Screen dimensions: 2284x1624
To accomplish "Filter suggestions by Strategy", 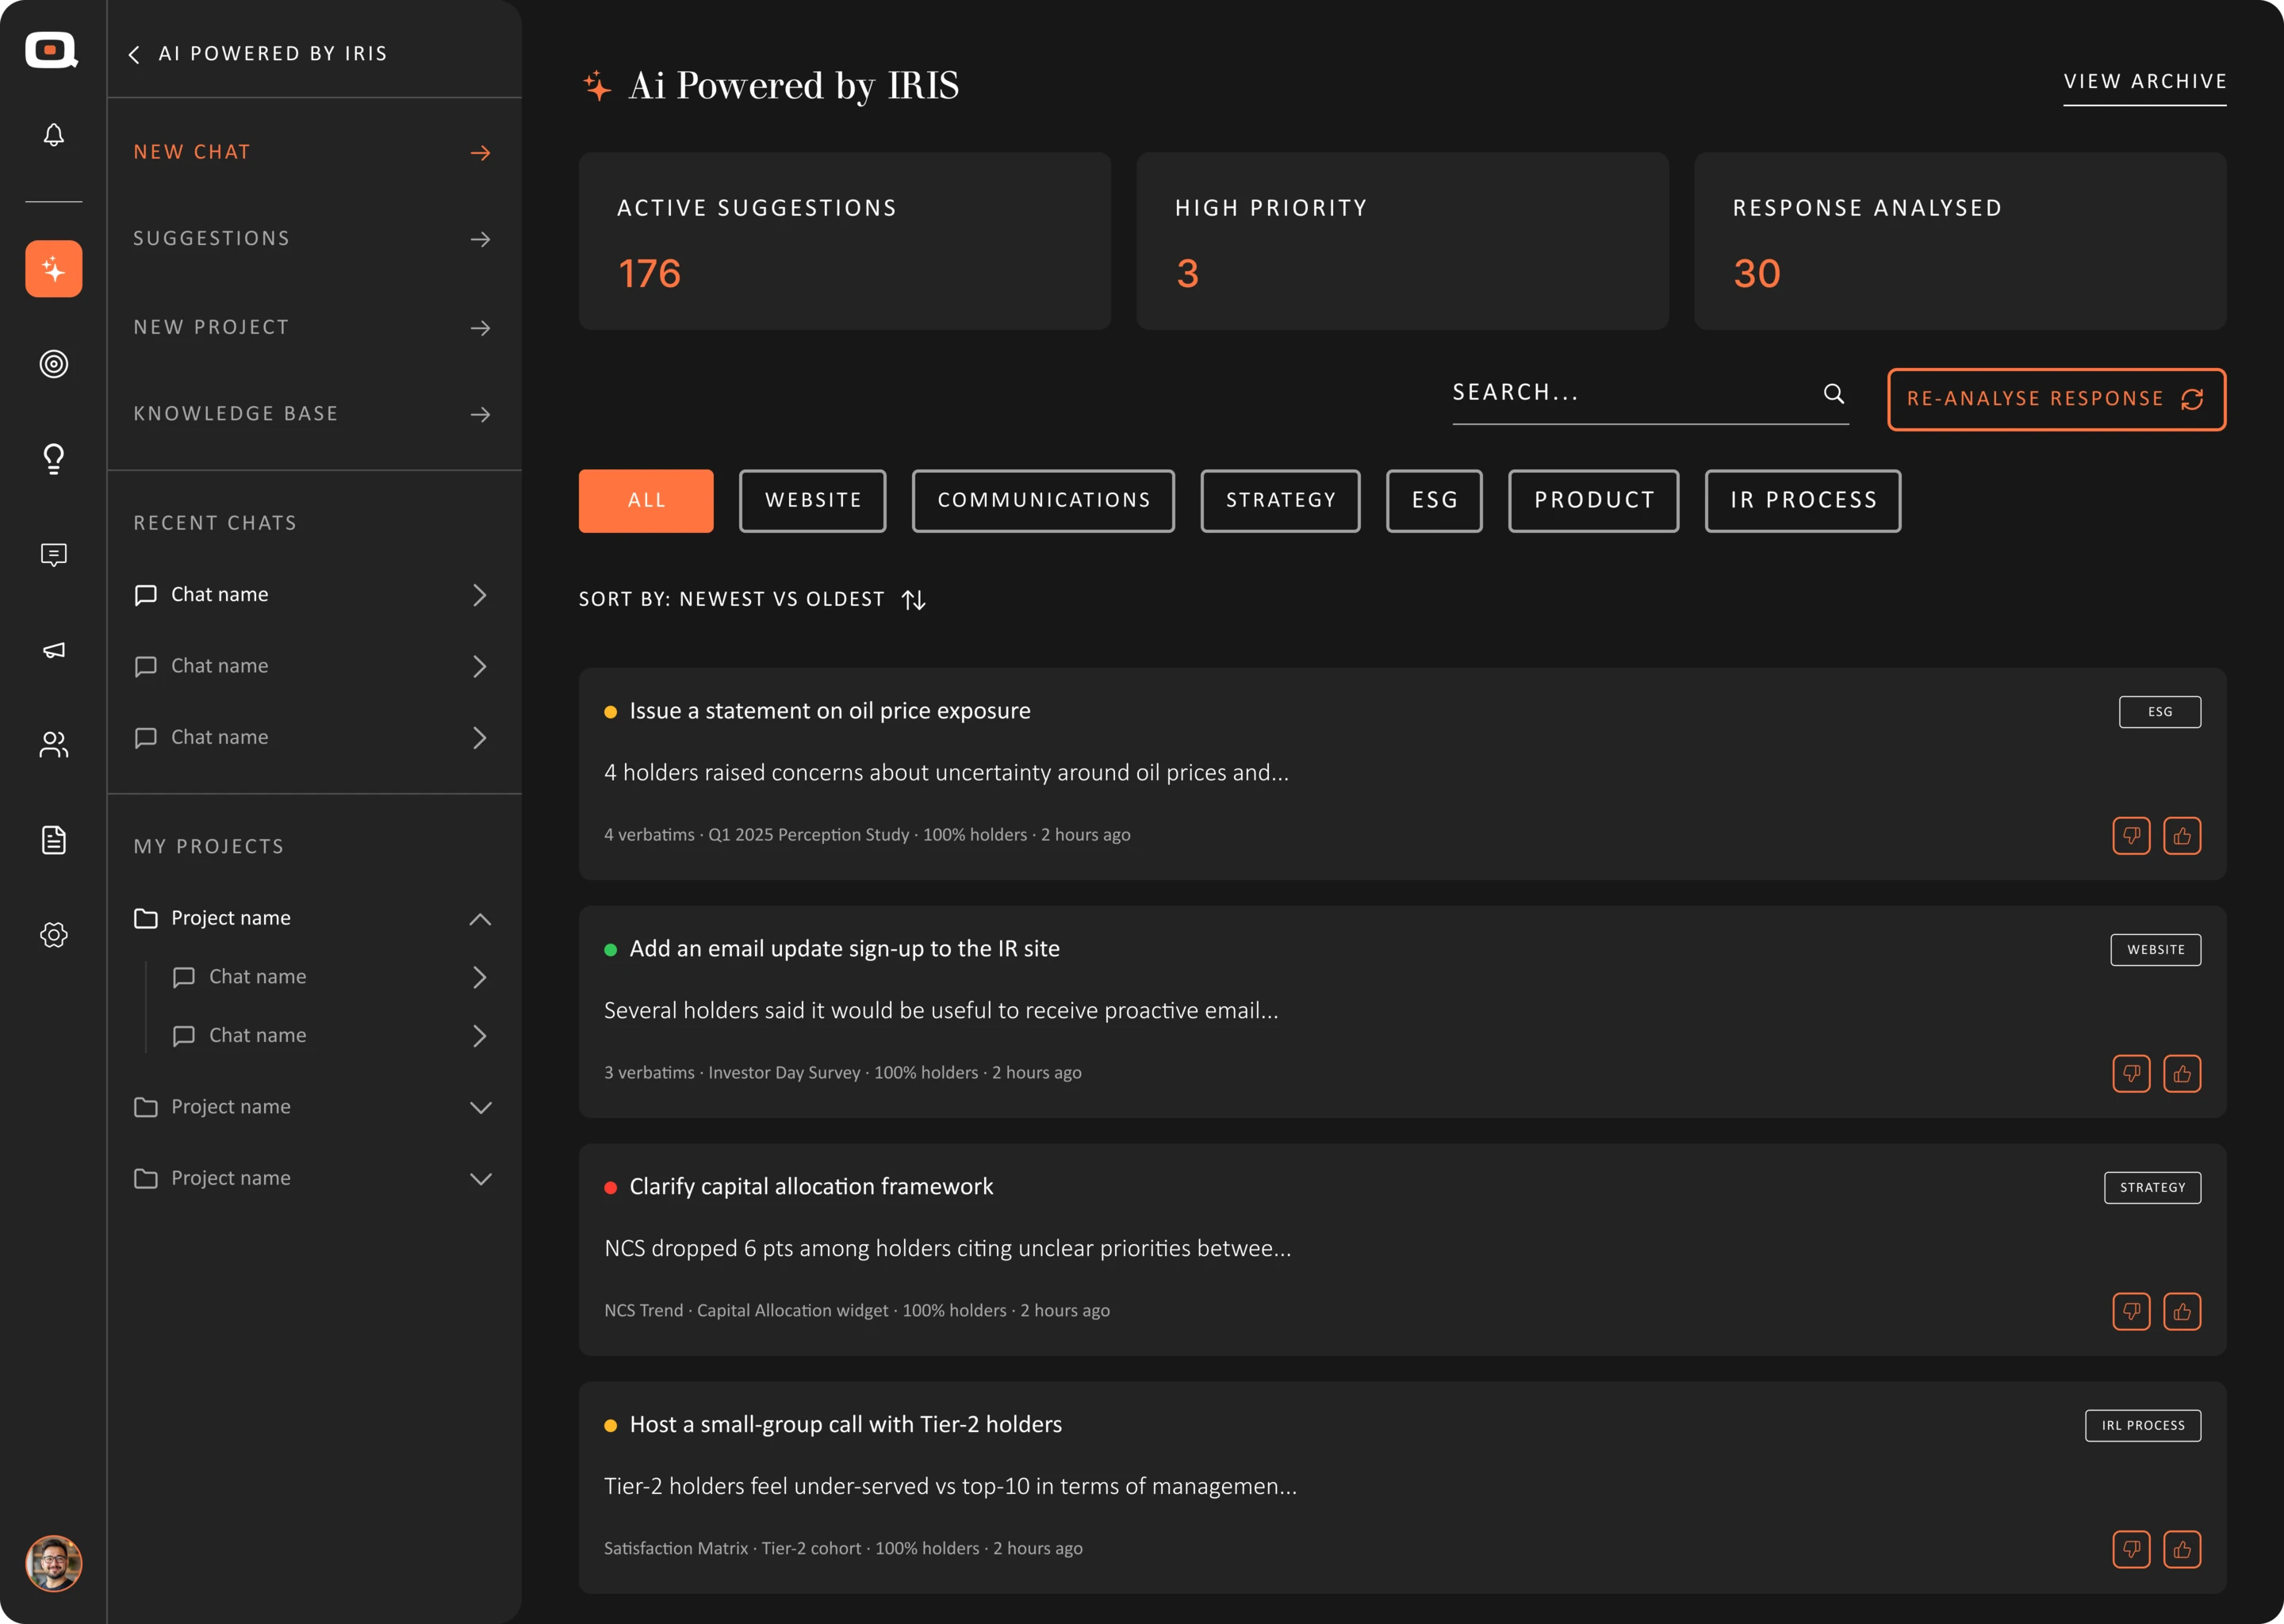I will coord(1280,500).
